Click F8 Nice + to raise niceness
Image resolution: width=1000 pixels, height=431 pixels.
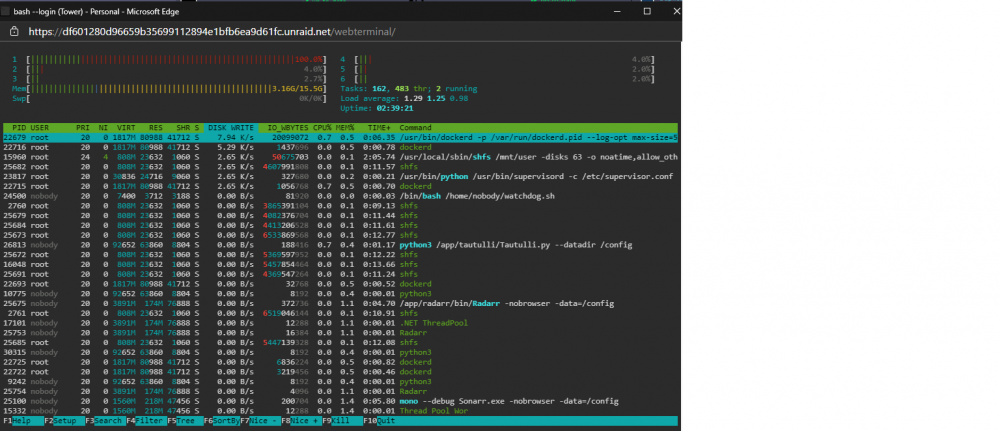[x=301, y=421]
